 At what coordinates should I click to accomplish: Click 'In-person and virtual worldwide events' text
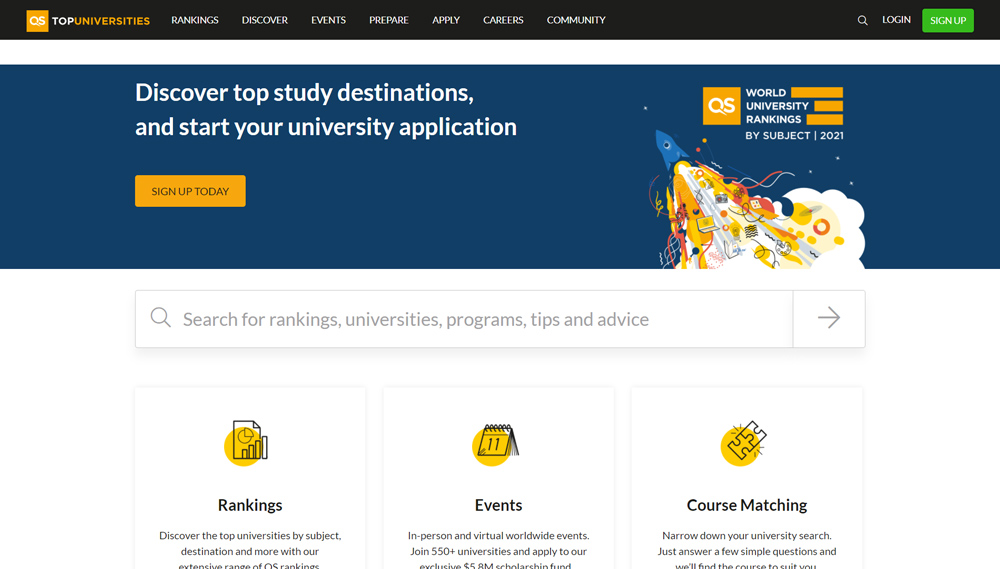click(x=498, y=535)
